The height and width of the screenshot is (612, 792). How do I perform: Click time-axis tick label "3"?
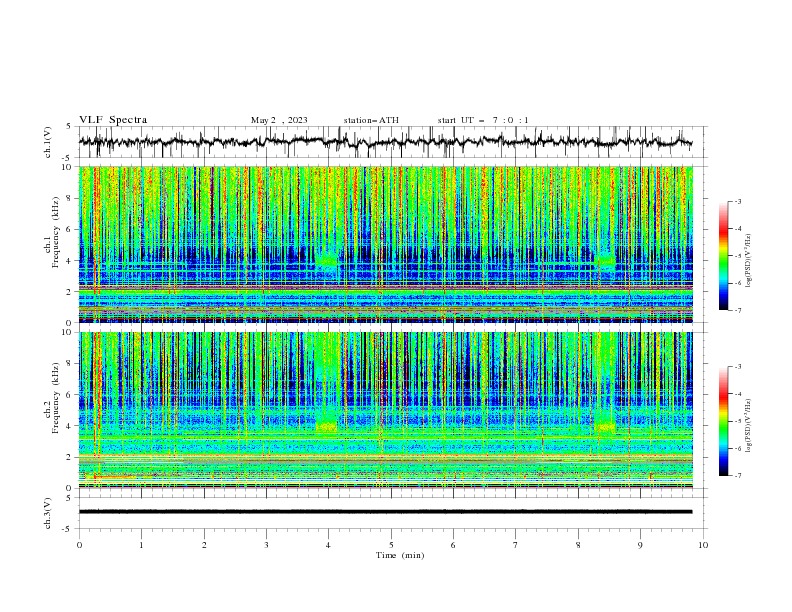point(266,545)
